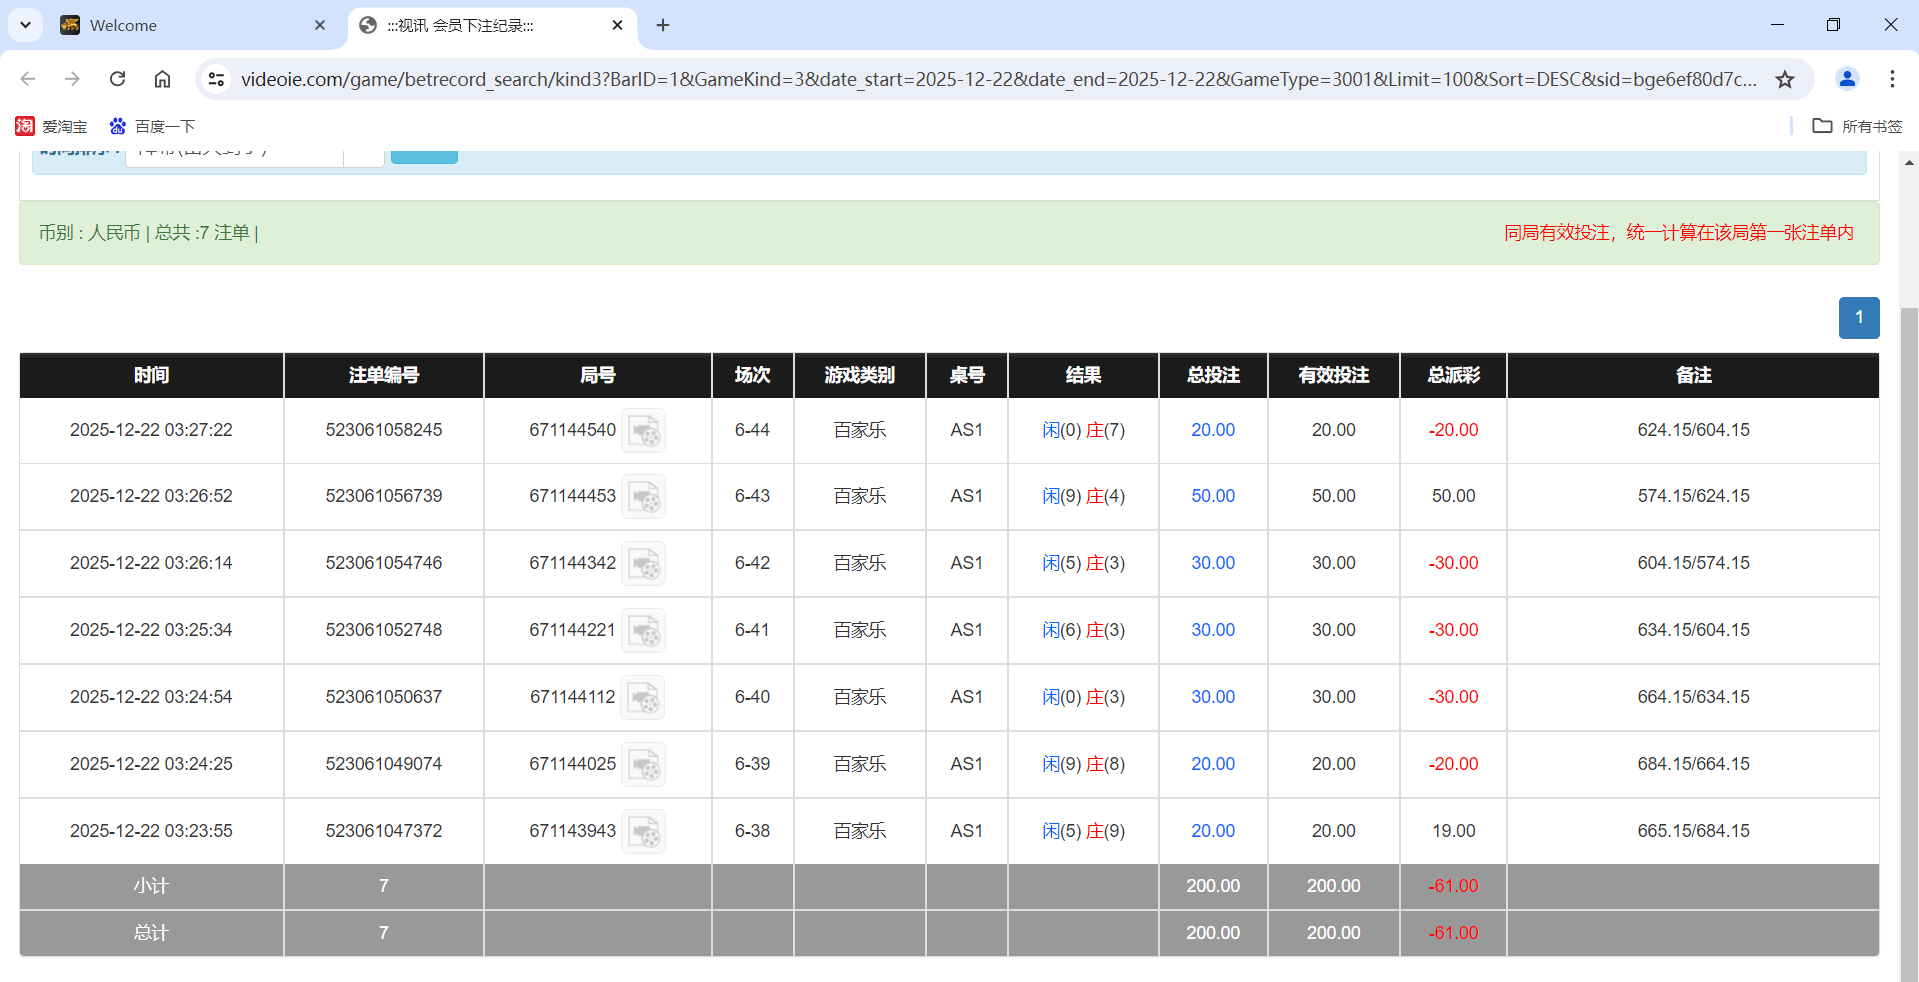Open video replay icon for round 671144540

[x=643, y=431]
